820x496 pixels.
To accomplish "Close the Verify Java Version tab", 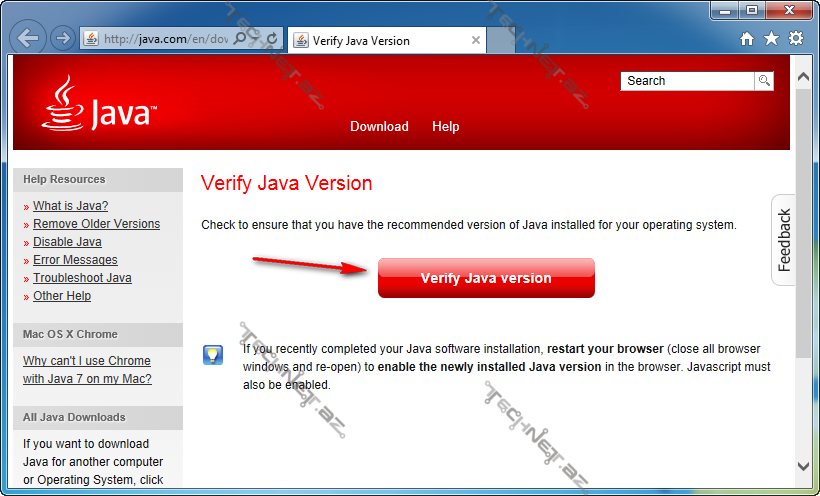I will (476, 41).
